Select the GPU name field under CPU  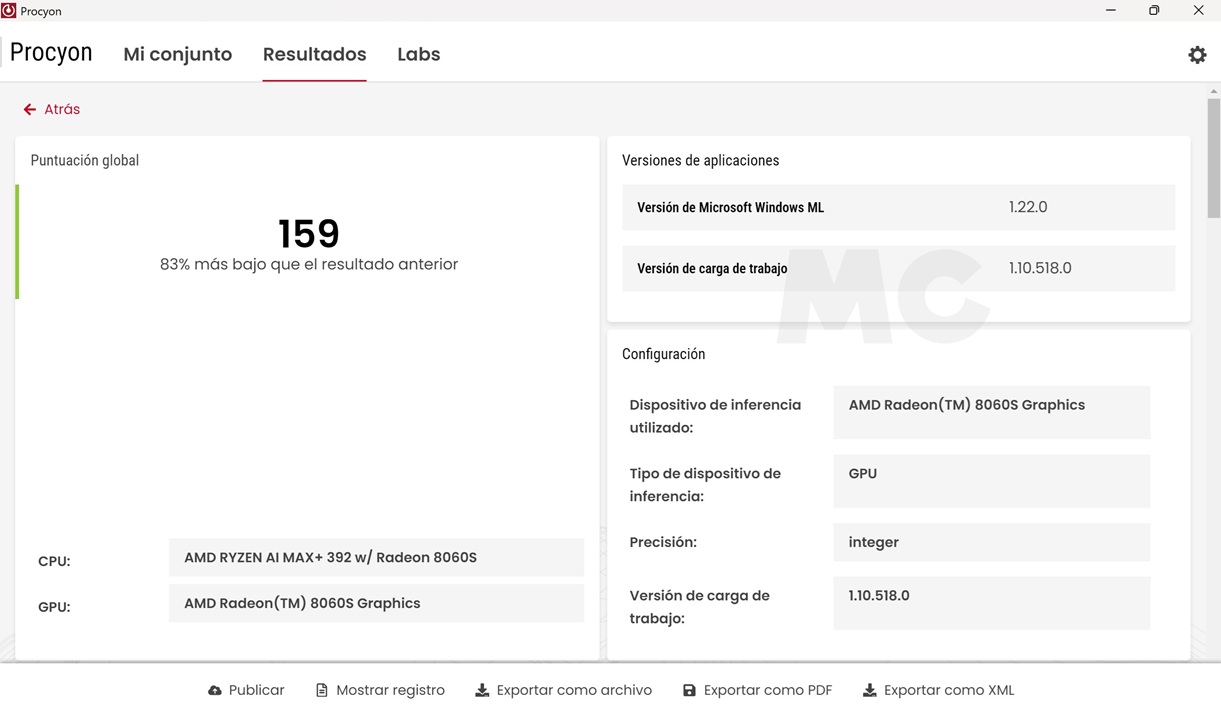click(x=376, y=604)
